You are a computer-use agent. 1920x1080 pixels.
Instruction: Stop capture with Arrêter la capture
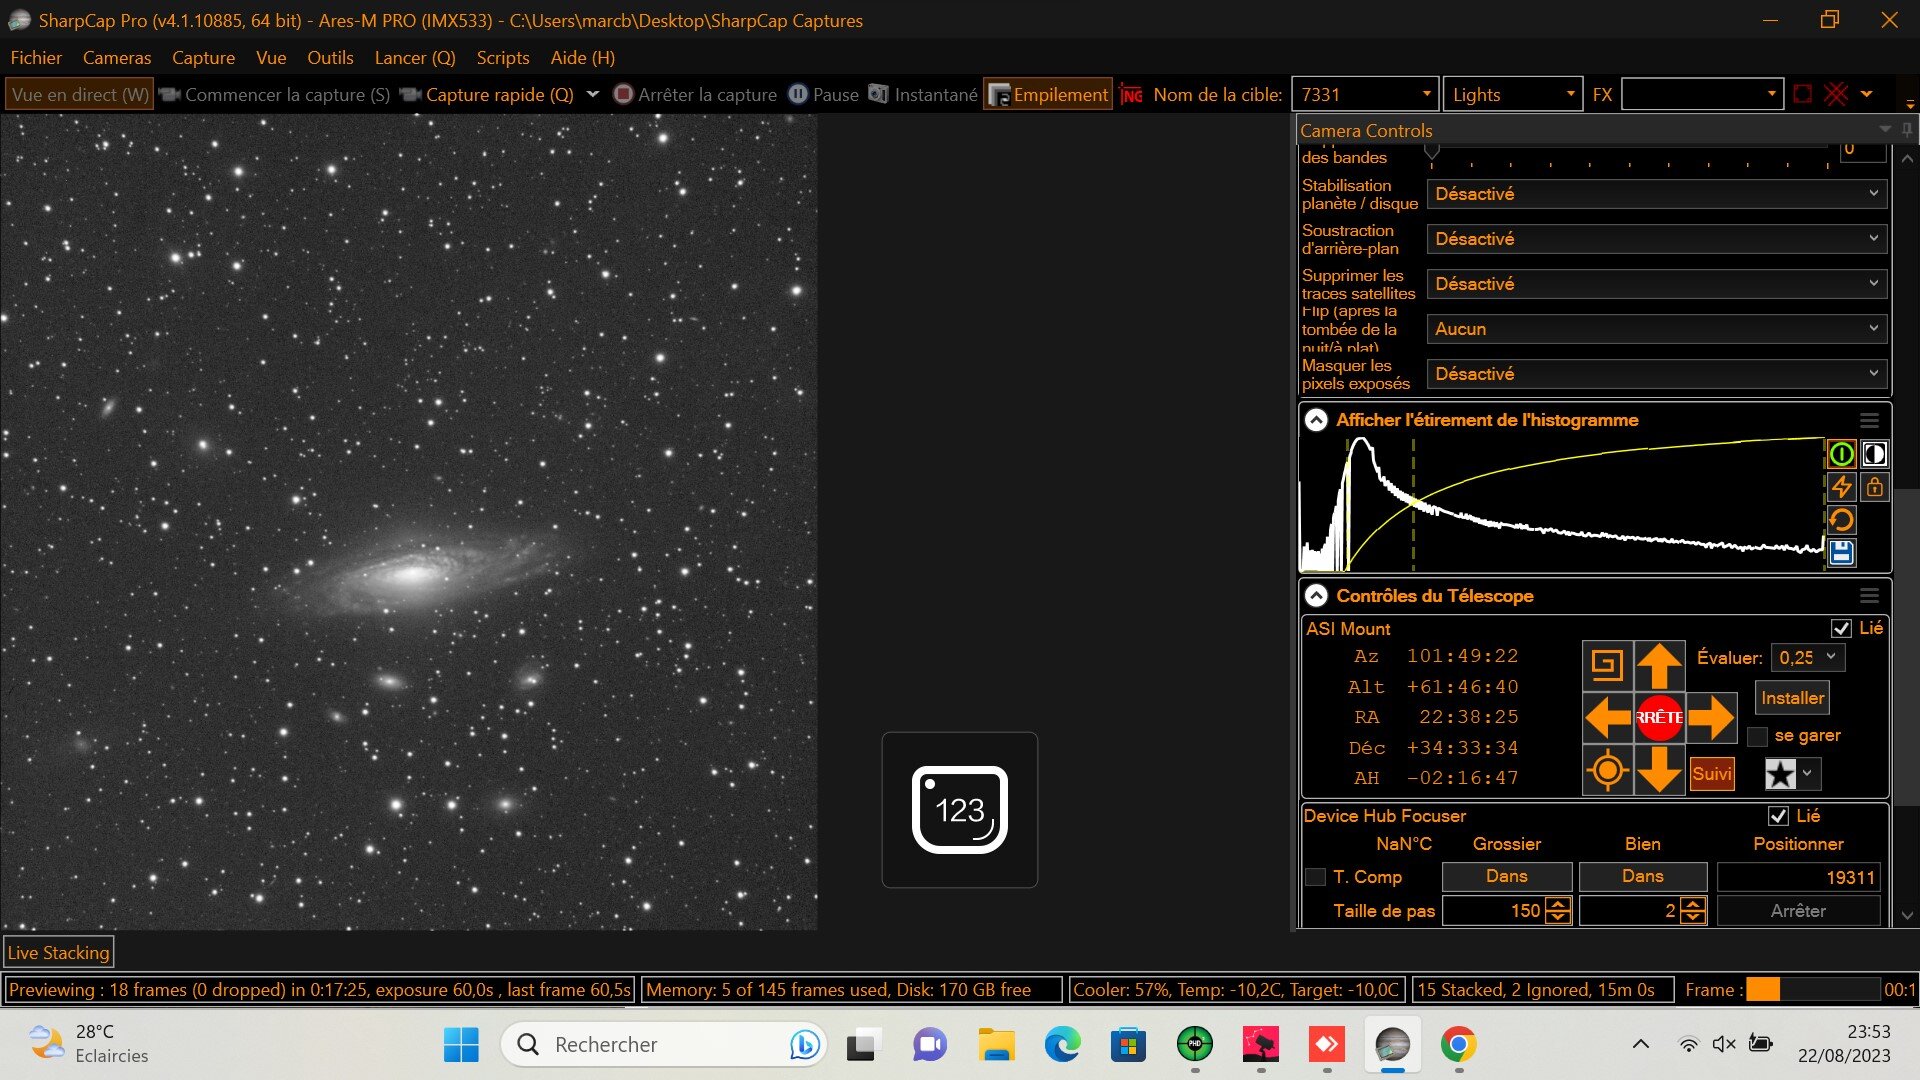click(x=695, y=95)
